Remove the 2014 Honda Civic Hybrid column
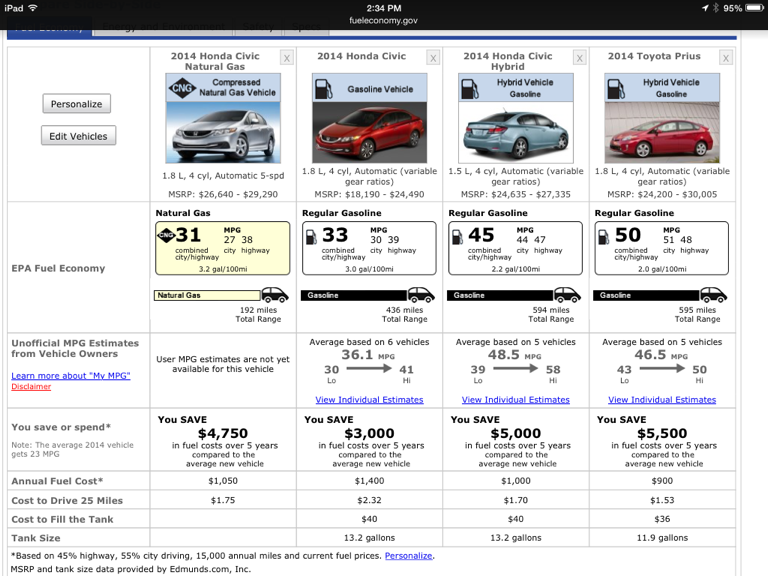The image size is (768, 576). [x=579, y=58]
